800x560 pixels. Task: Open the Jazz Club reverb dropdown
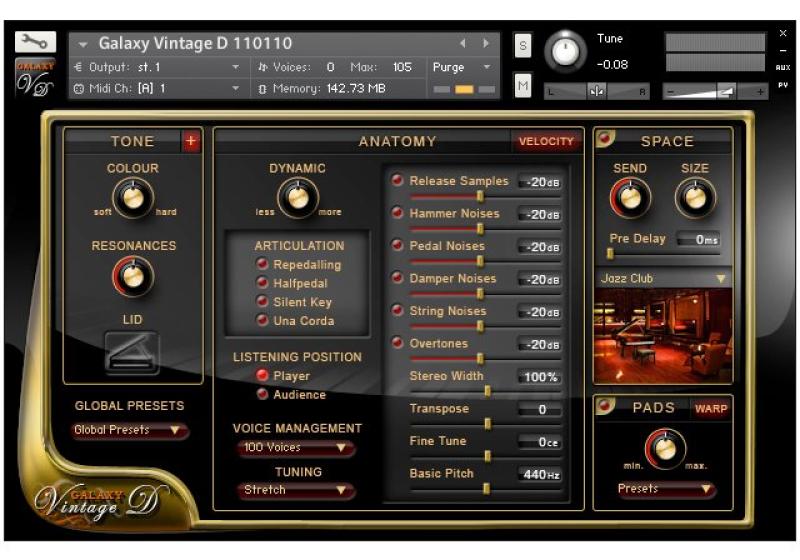point(662,278)
